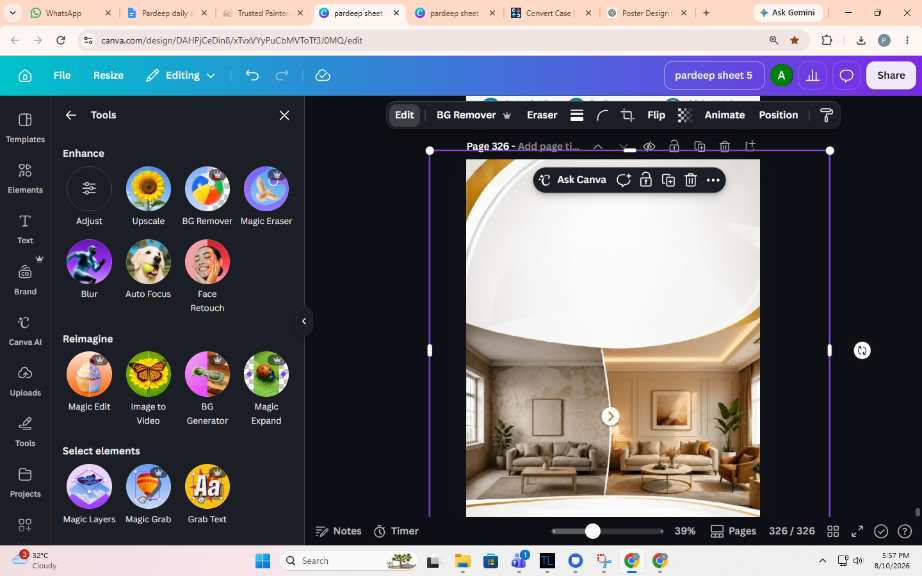This screenshot has height=576, width=922.
Task: Adjust the zoom slider handle
Action: (593, 531)
